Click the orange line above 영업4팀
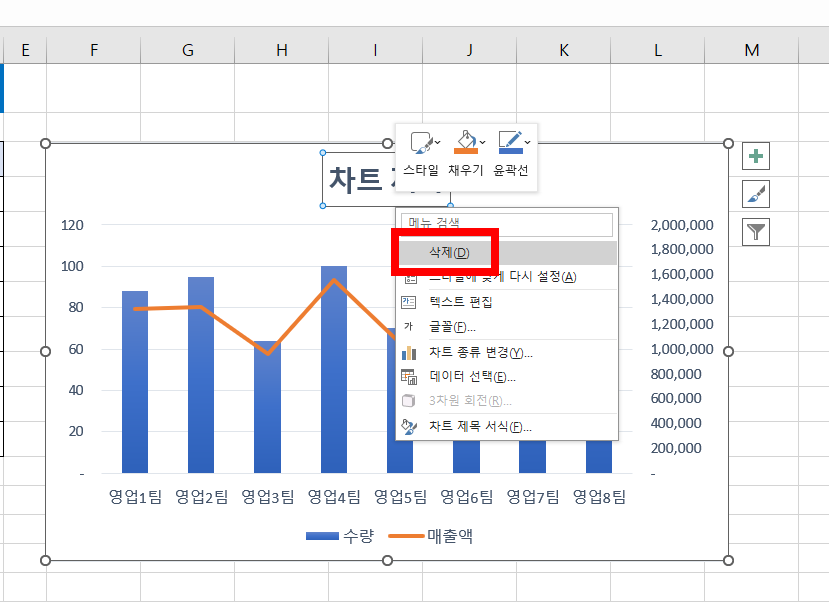Screen dimensions: 829x602 click(334, 280)
